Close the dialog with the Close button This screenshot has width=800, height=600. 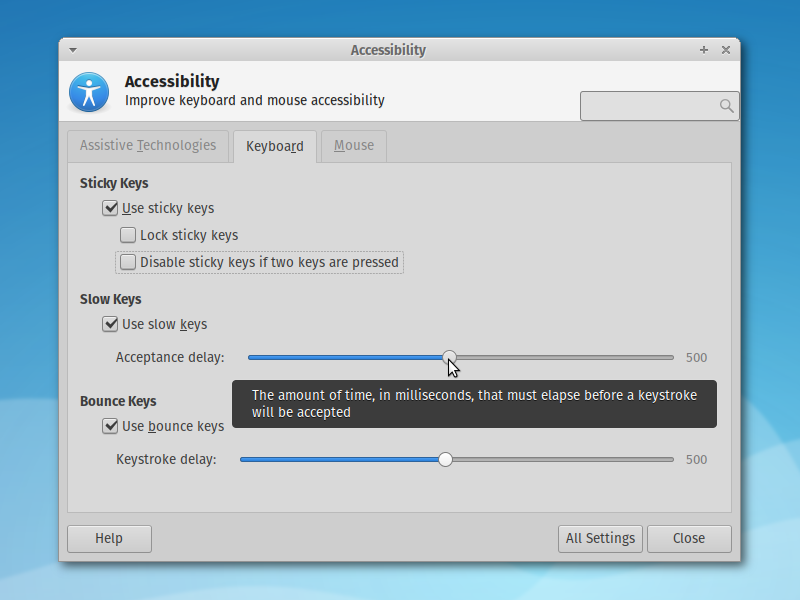[x=689, y=538]
